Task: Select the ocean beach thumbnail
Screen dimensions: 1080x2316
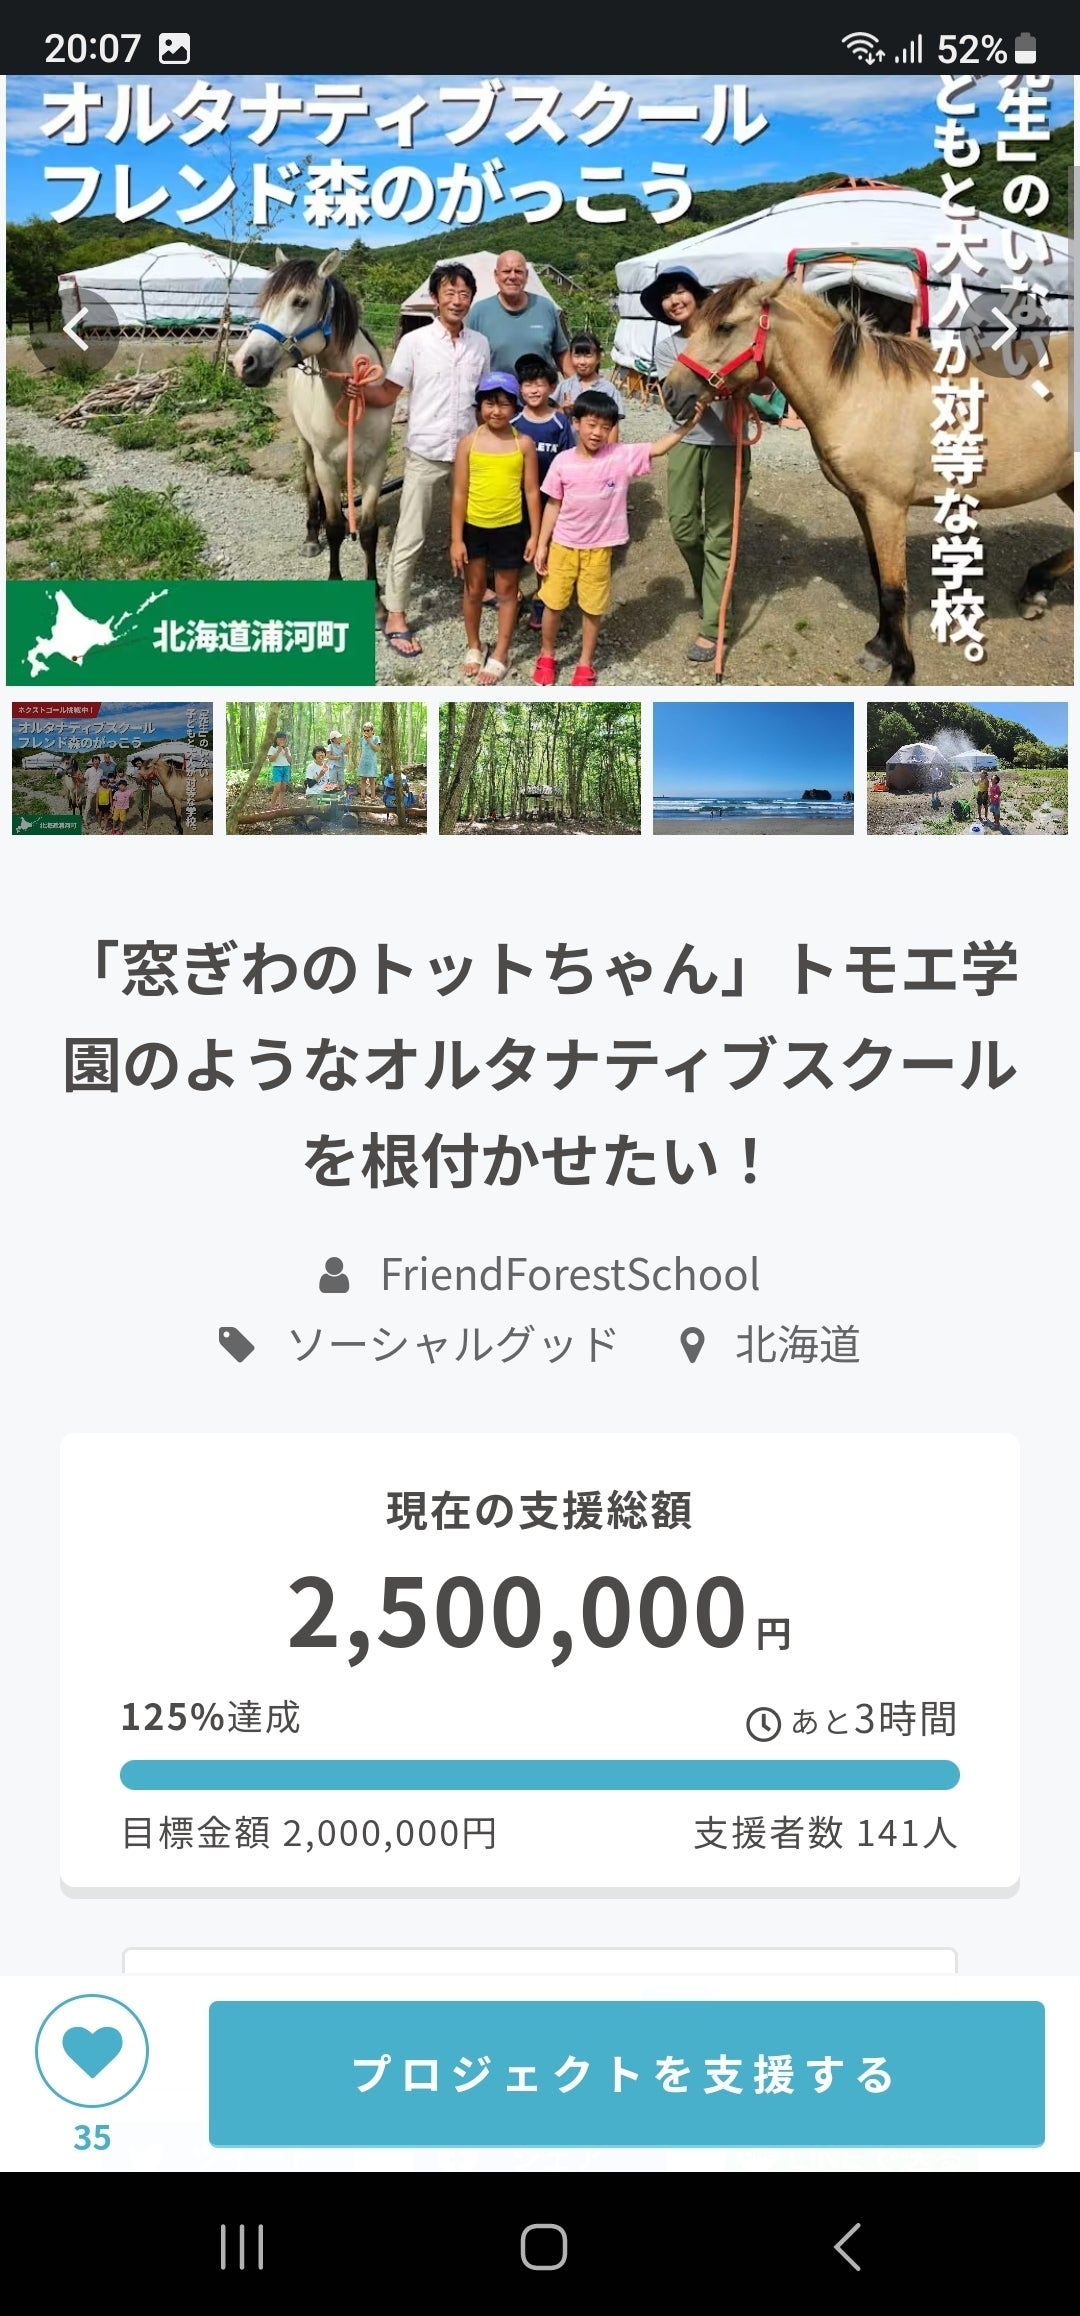Action: click(753, 768)
